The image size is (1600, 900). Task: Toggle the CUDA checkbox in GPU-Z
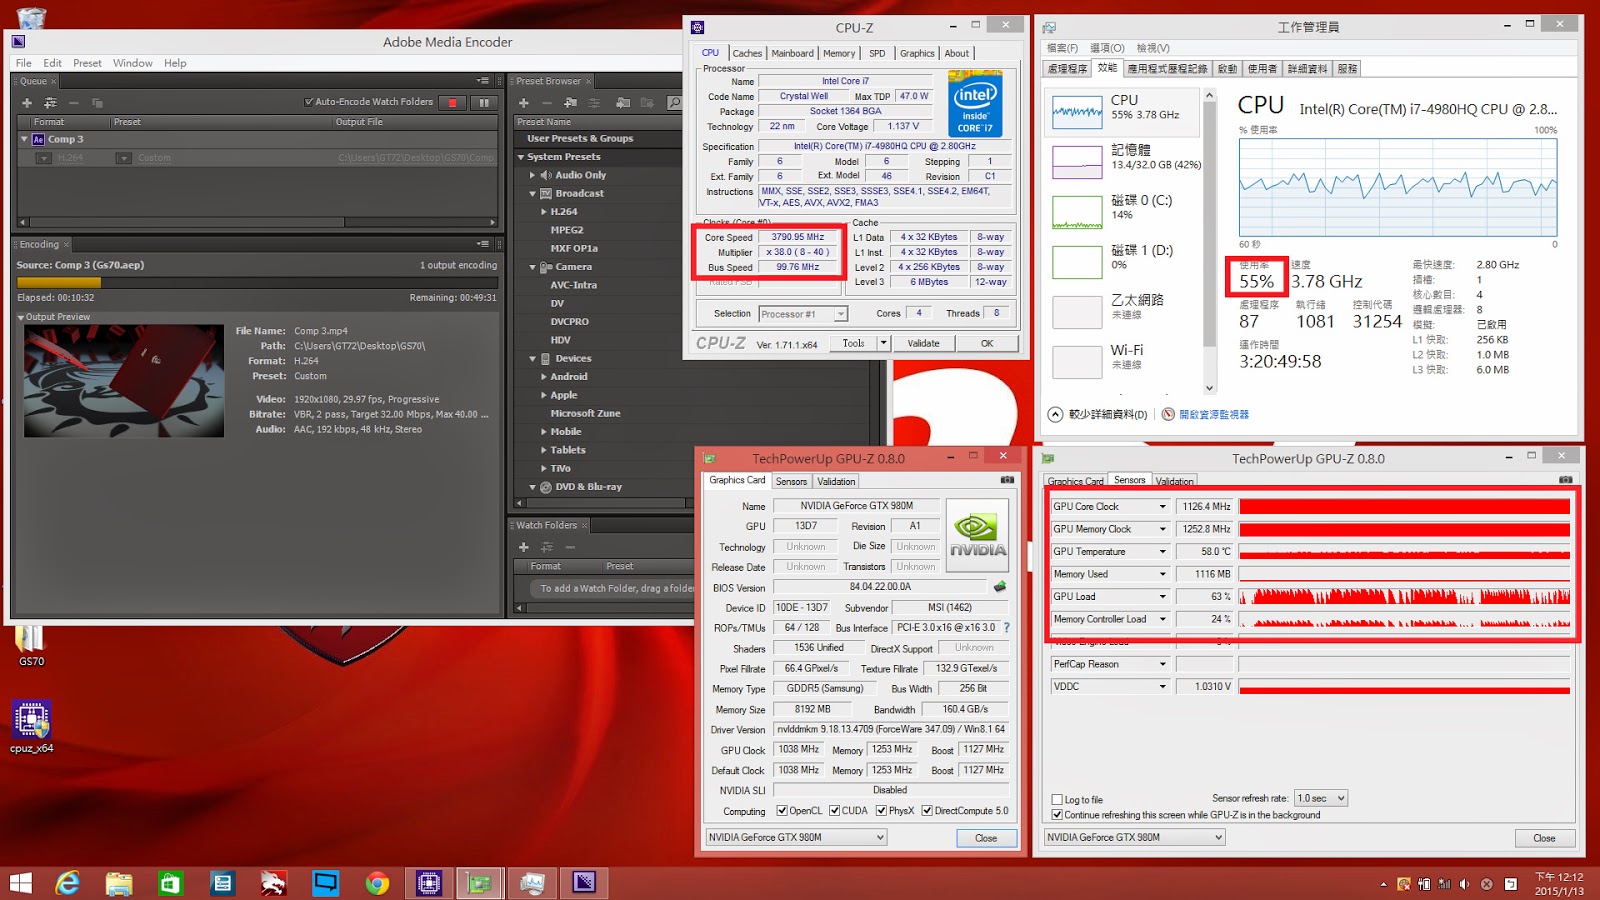pos(834,811)
